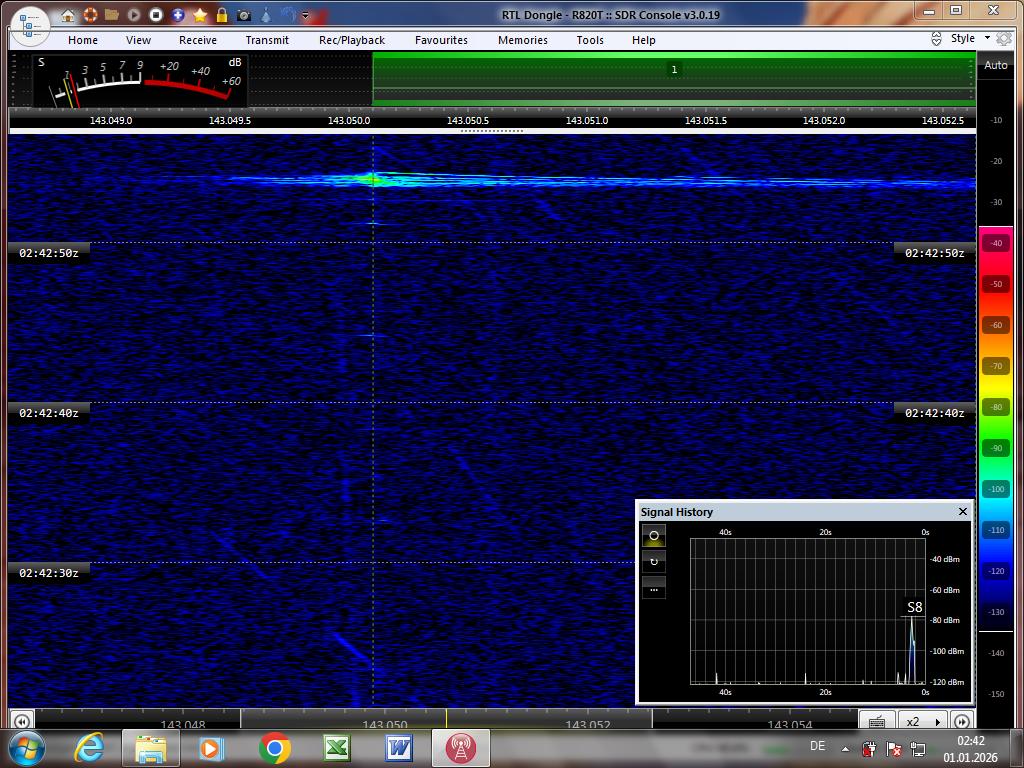Open the Style dropdown menu
1024x768 pixels.
(x=970, y=39)
